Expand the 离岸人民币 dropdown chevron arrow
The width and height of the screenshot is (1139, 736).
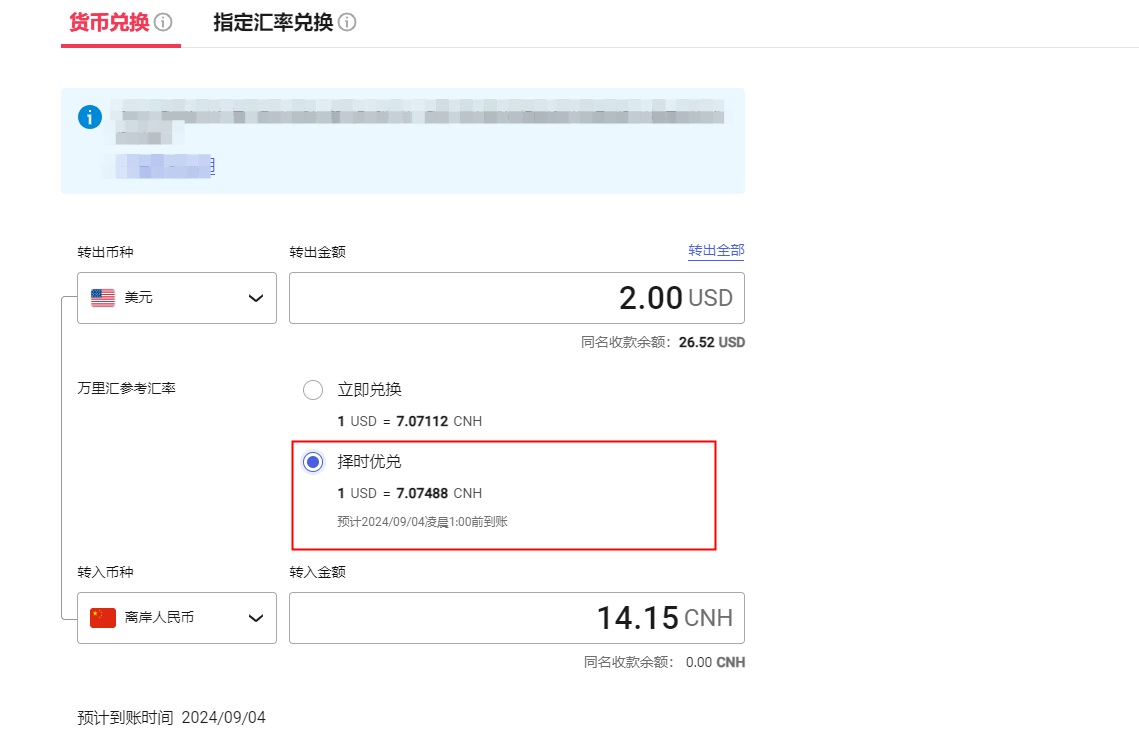click(255, 618)
